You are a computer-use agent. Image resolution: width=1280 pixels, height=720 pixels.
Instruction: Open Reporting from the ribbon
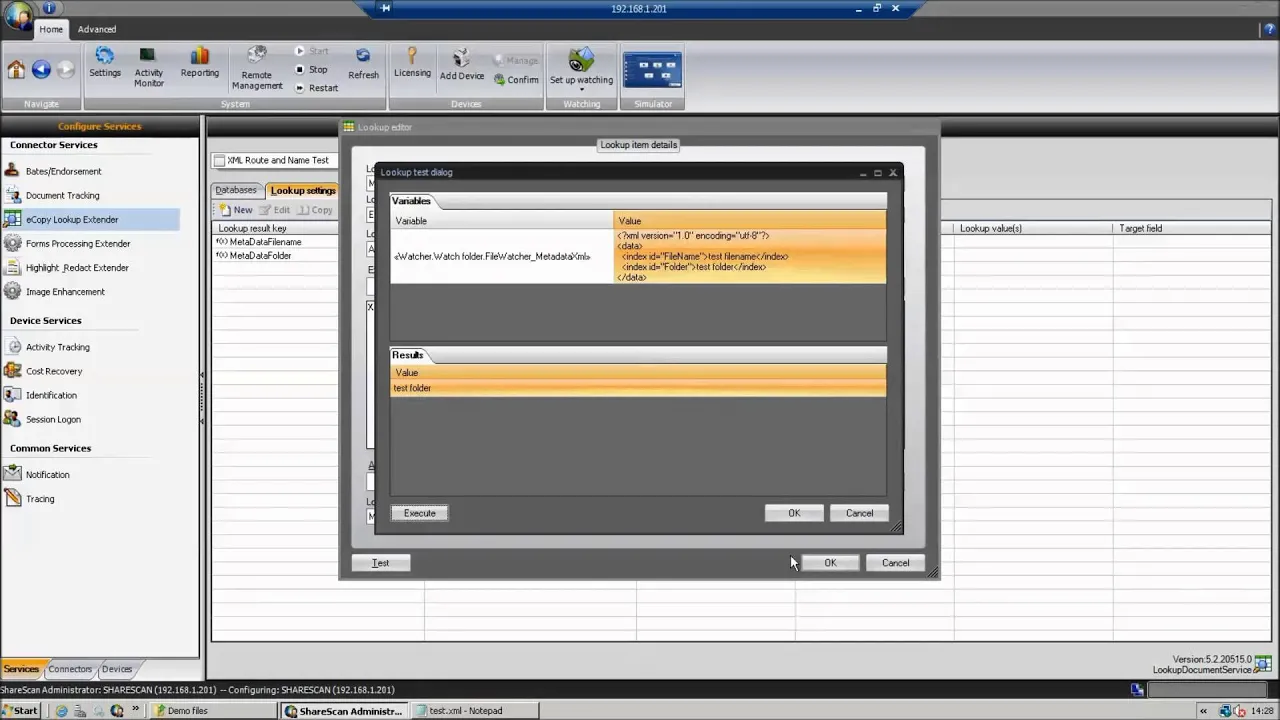[199, 63]
